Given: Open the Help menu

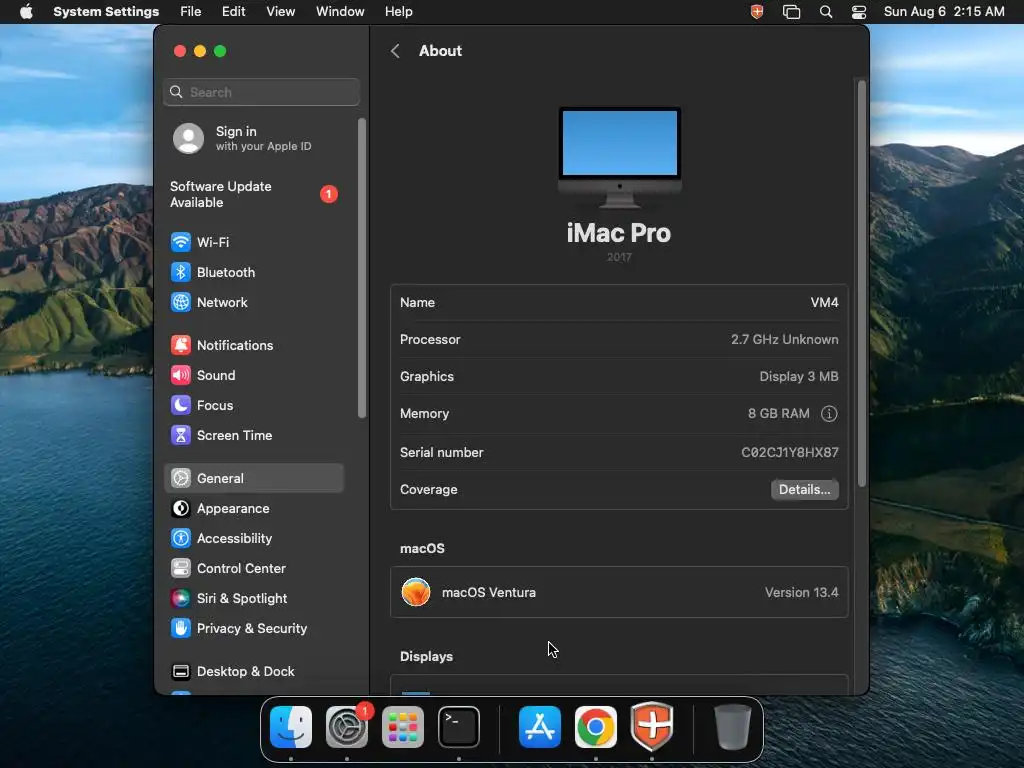Looking at the screenshot, I should click(398, 12).
